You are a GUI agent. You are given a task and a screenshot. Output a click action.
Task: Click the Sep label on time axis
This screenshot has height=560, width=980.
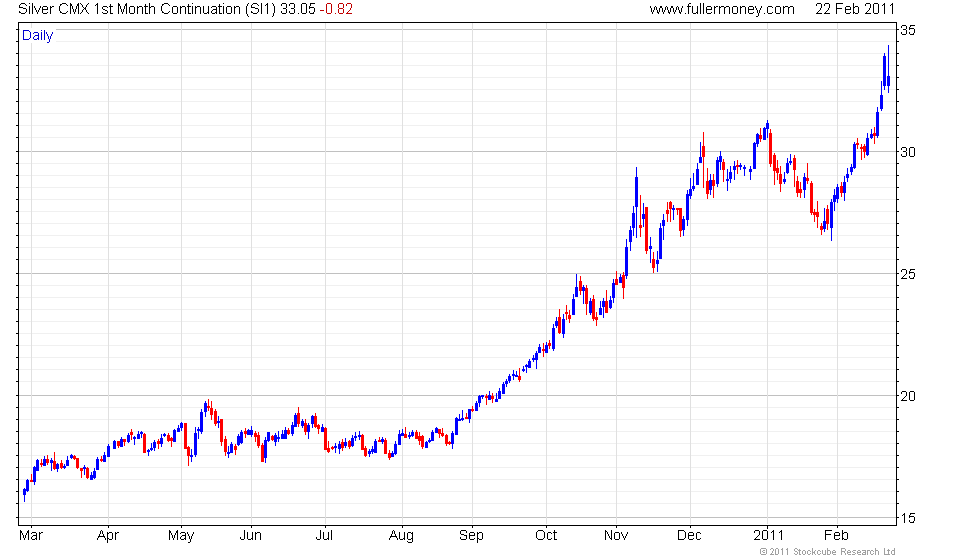(x=471, y=536)
